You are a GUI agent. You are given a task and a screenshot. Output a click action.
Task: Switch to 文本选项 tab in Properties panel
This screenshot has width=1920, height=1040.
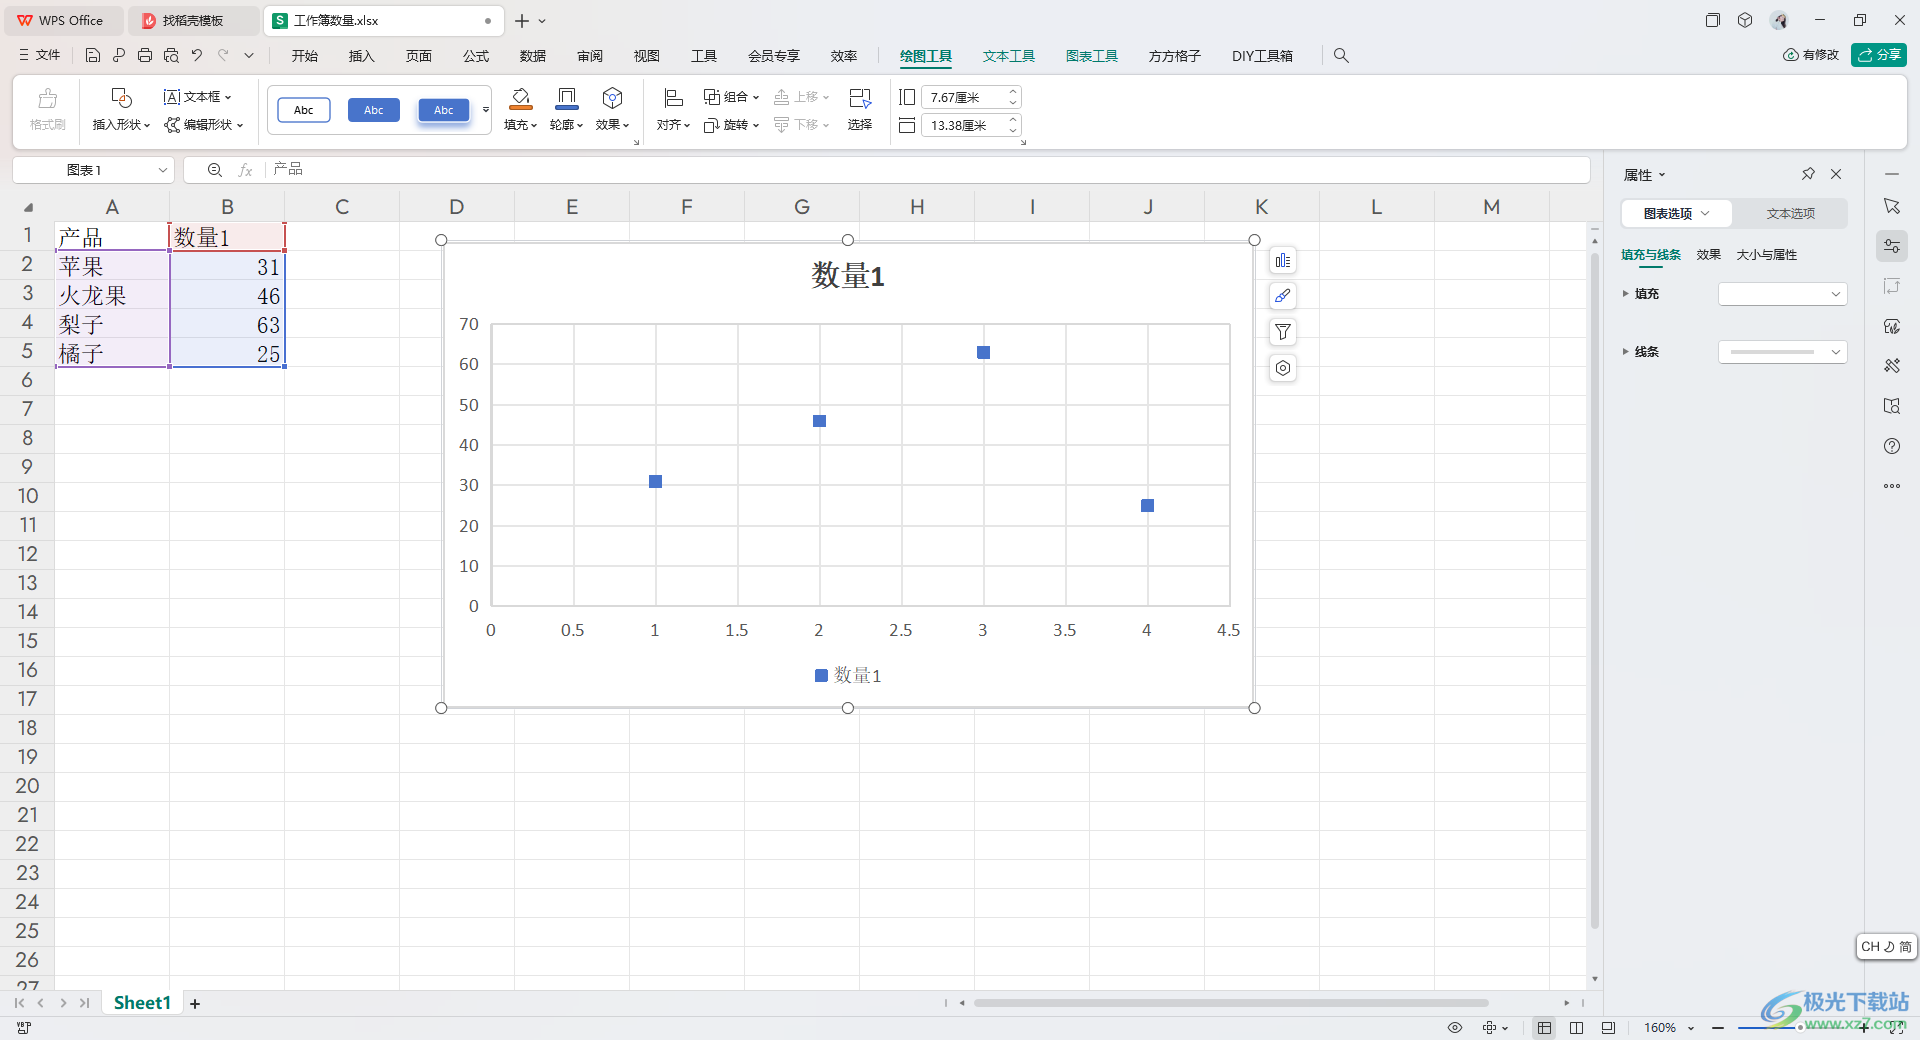(x=1790, y=213)
